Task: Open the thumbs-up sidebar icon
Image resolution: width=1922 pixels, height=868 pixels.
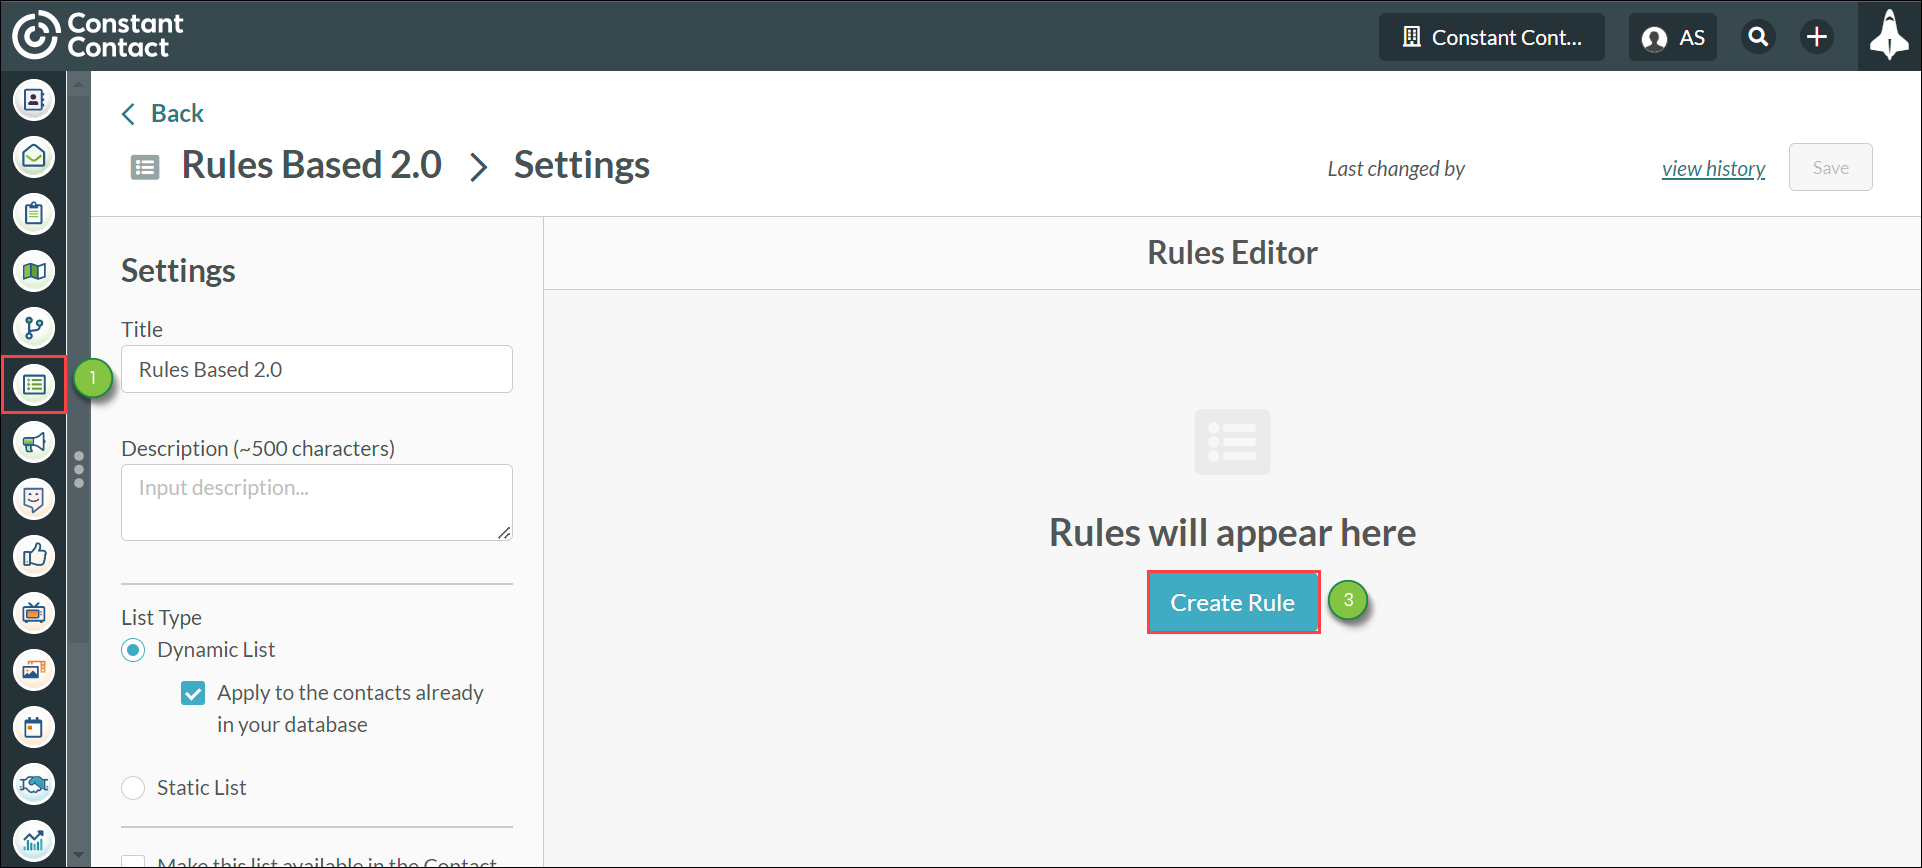Action: (34, 556)
